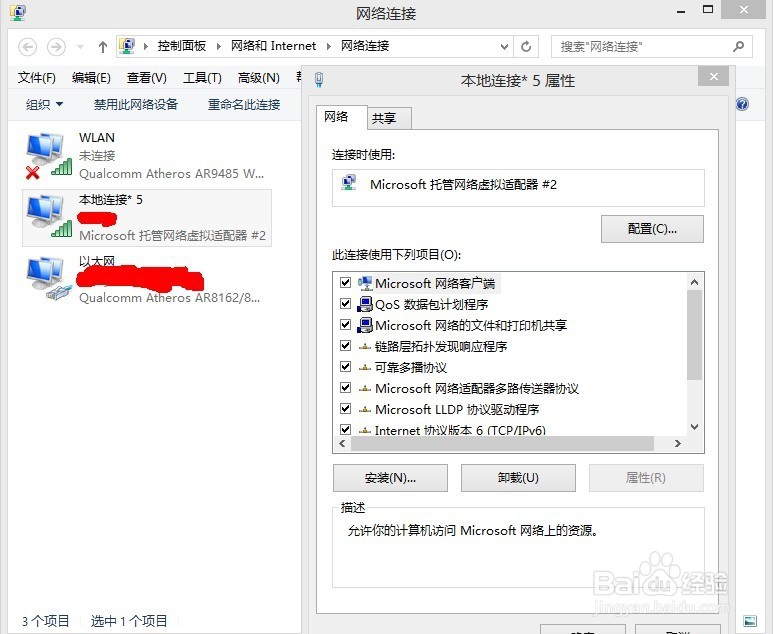Click 网络和 Internet in the breadcrumb

tap(274, 46)
